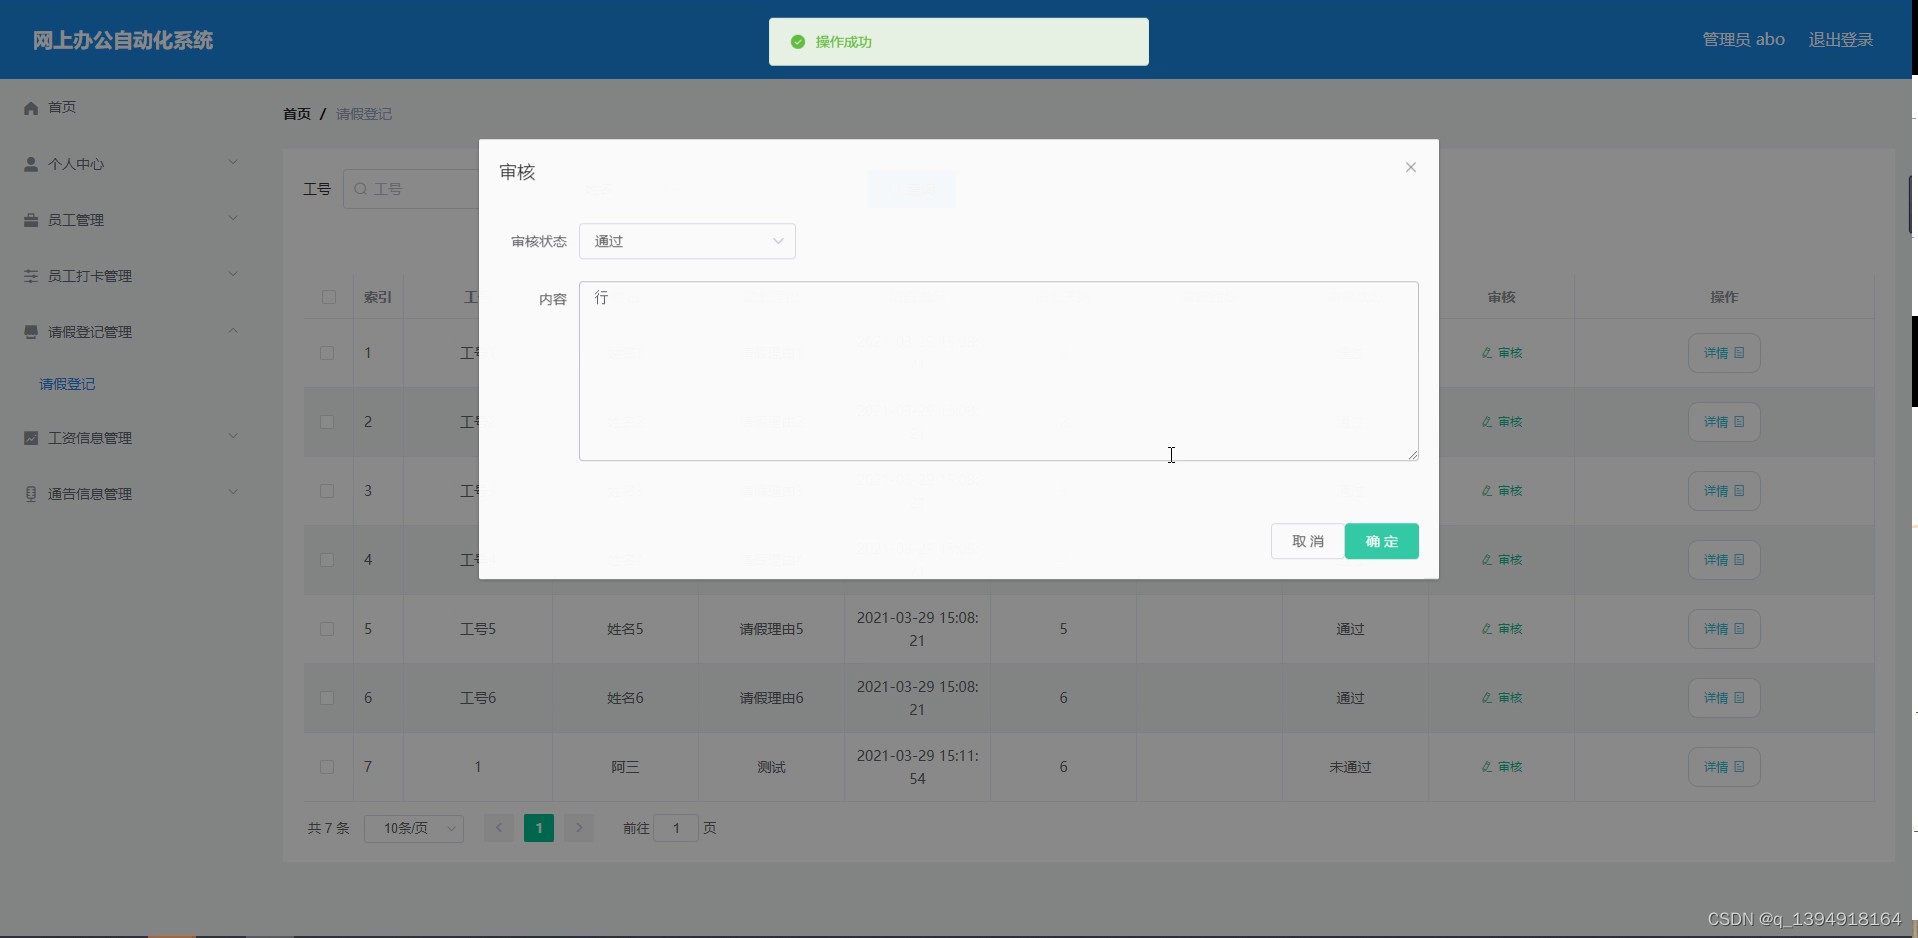
Task: Check the checkbox for row 4
Action: [327, 560]
